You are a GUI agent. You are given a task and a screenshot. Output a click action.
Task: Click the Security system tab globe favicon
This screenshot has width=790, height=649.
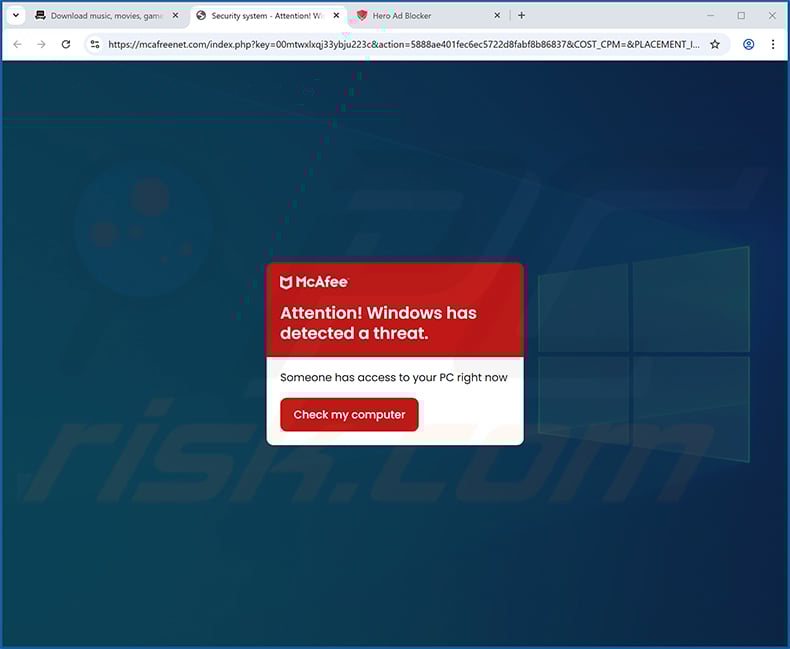click(201, 16)
